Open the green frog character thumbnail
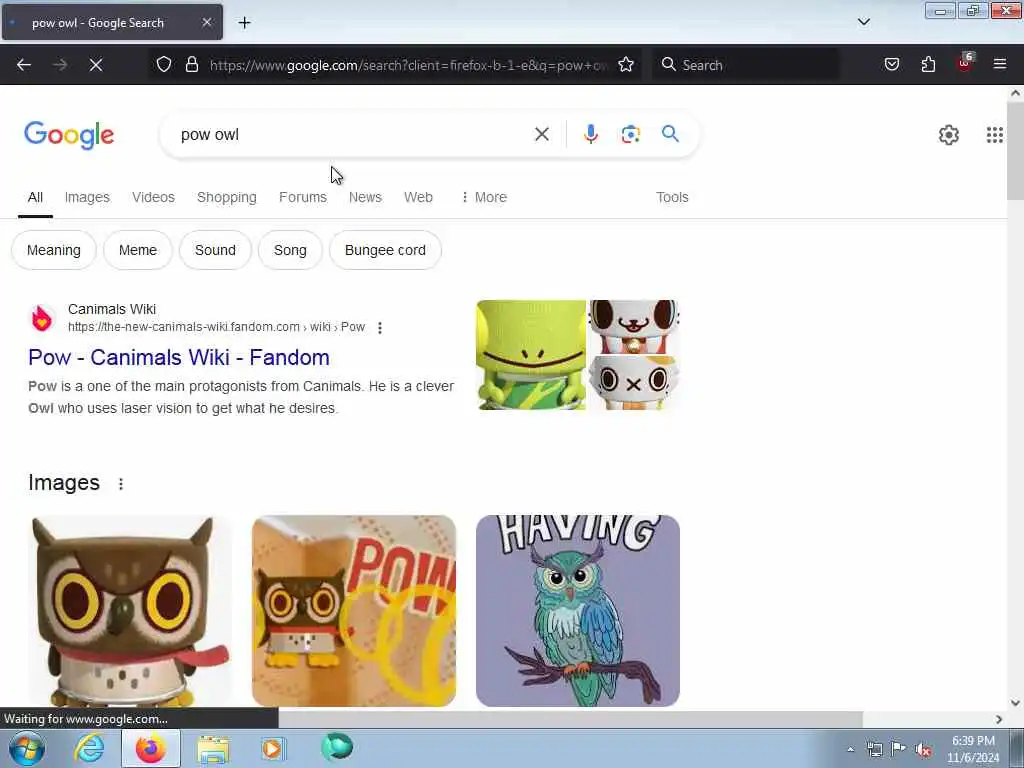Image resolution: width=1024 pixels, height=768 pixels. (x=531, y=355)
